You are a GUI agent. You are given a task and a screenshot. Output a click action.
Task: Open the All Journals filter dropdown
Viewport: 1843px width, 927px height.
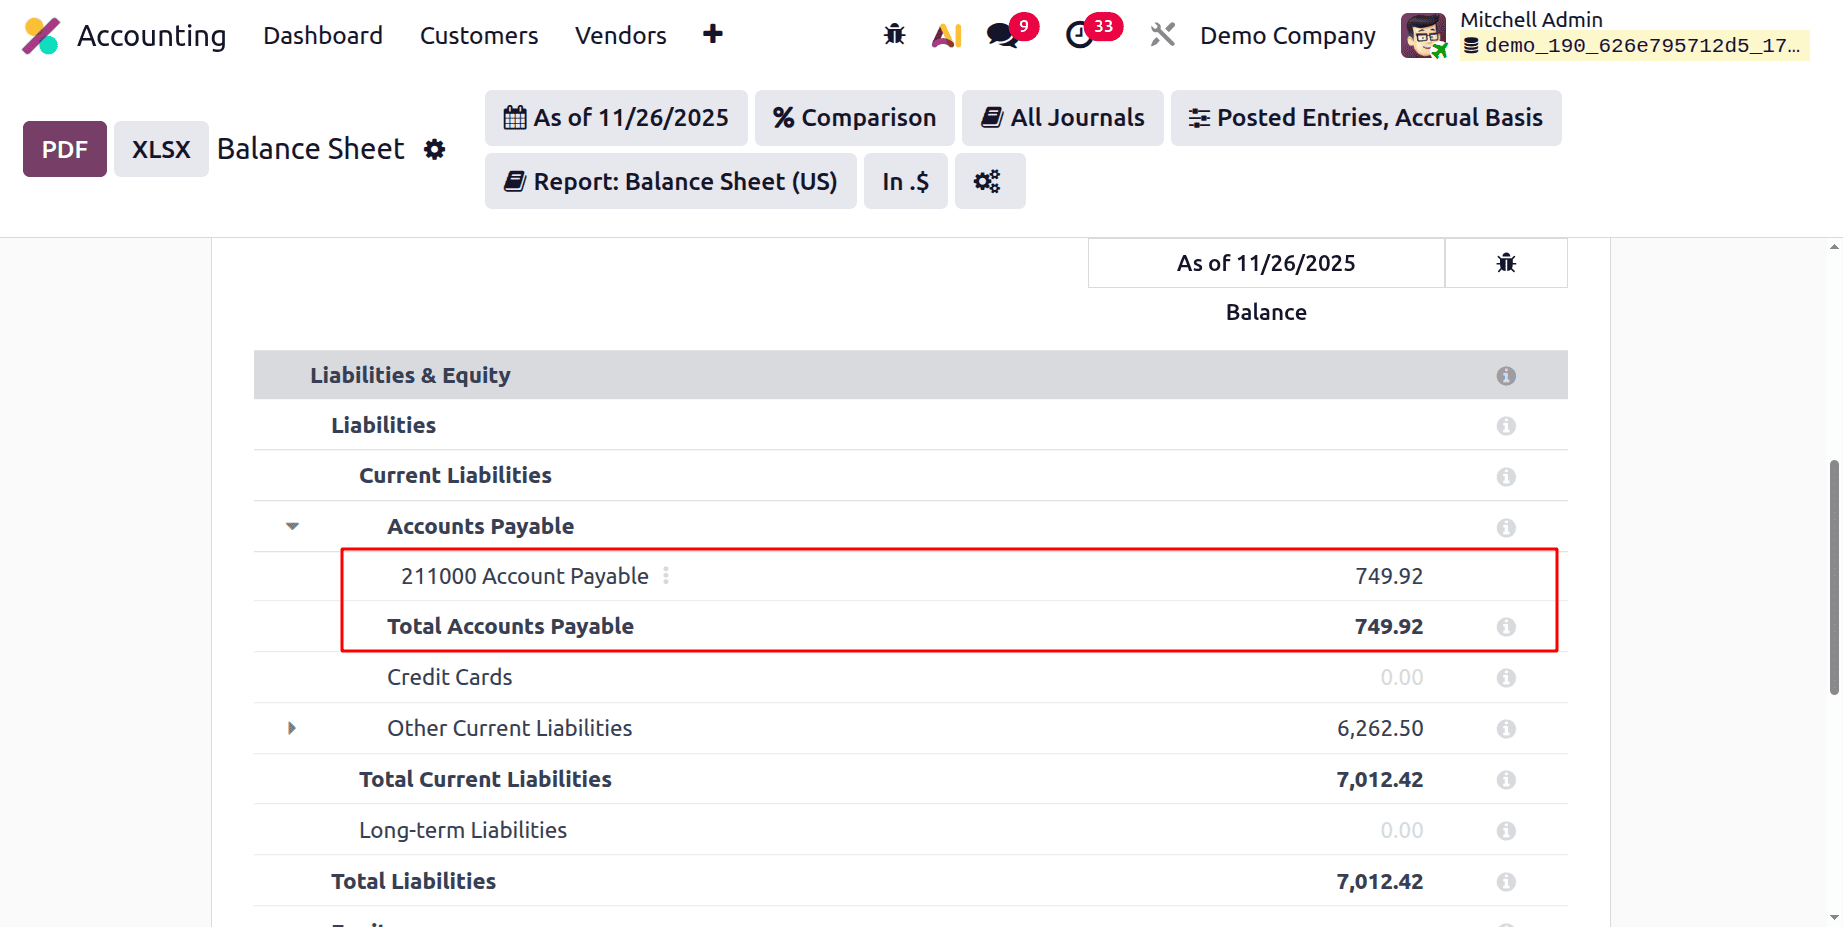(x=1063, y=118)
